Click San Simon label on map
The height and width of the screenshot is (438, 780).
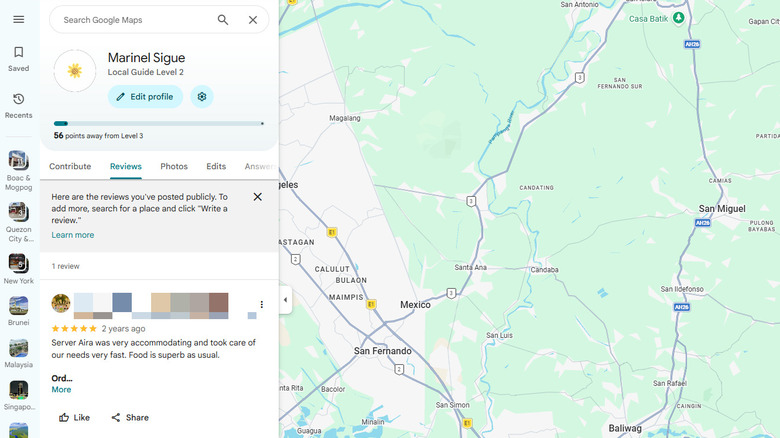click(x=452, y=405)
